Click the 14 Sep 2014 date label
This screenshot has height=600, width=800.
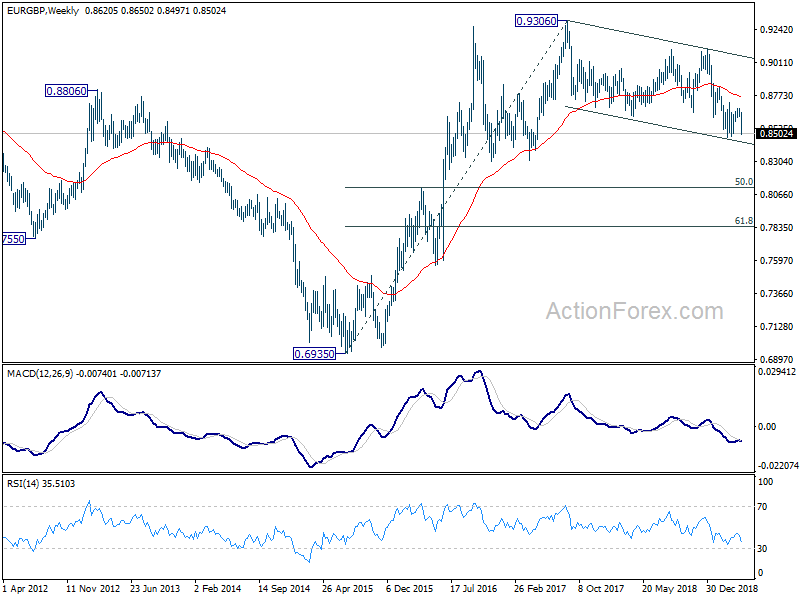tap(284, 588)
